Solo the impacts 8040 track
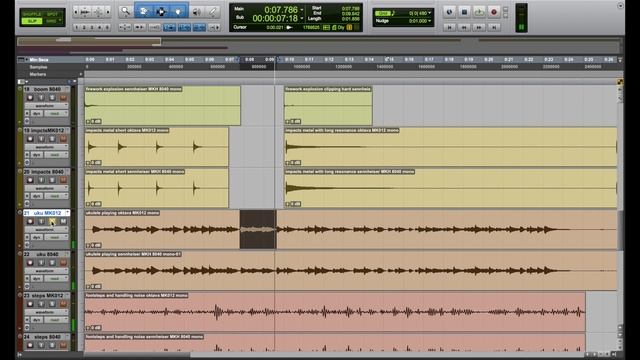The image size is (640, 360). (52, 180)
